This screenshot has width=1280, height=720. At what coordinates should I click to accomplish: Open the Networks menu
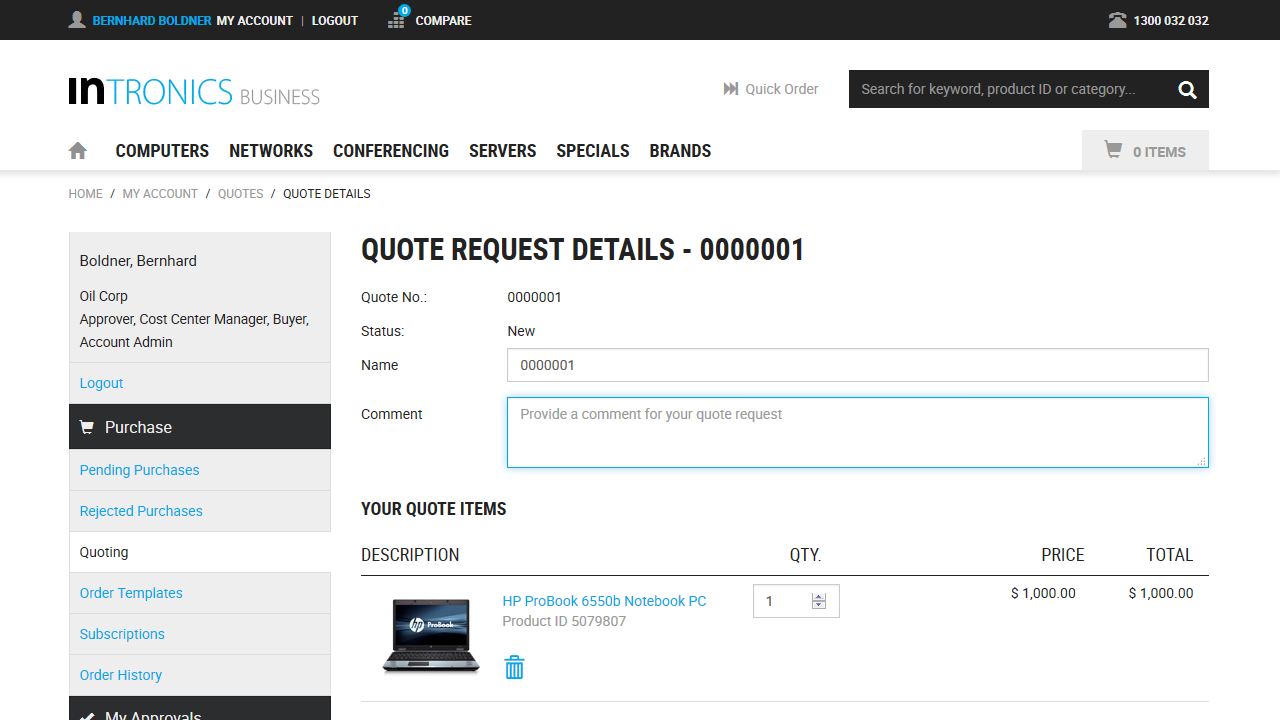tap(271, 151)
